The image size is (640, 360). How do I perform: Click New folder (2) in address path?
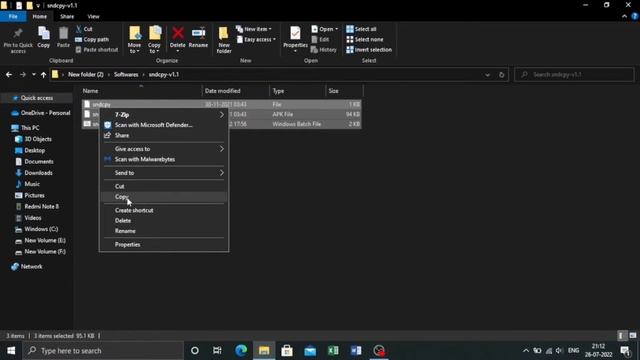(x=86, y=75)
